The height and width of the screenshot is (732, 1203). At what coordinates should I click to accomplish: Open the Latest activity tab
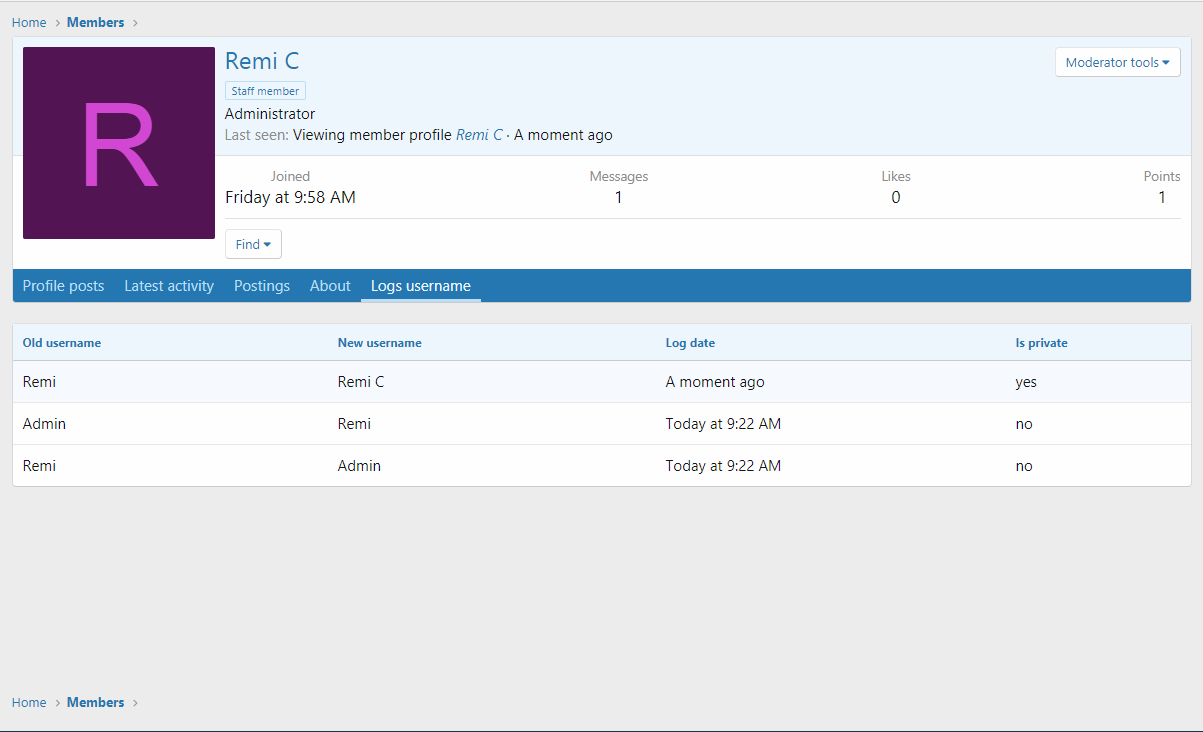[x=169, y=286]
